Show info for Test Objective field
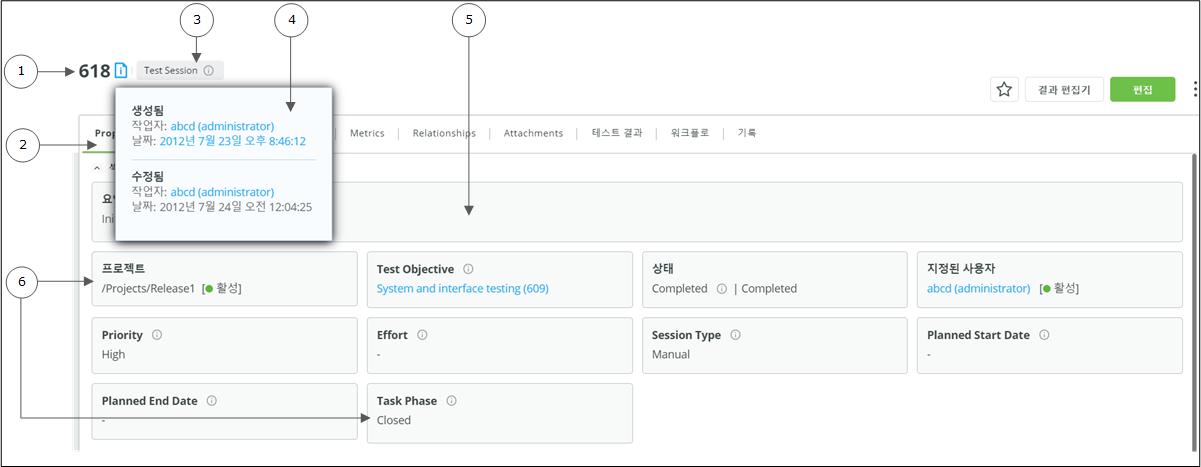Screen dimensions: 1201x467 tap(468, 269)
